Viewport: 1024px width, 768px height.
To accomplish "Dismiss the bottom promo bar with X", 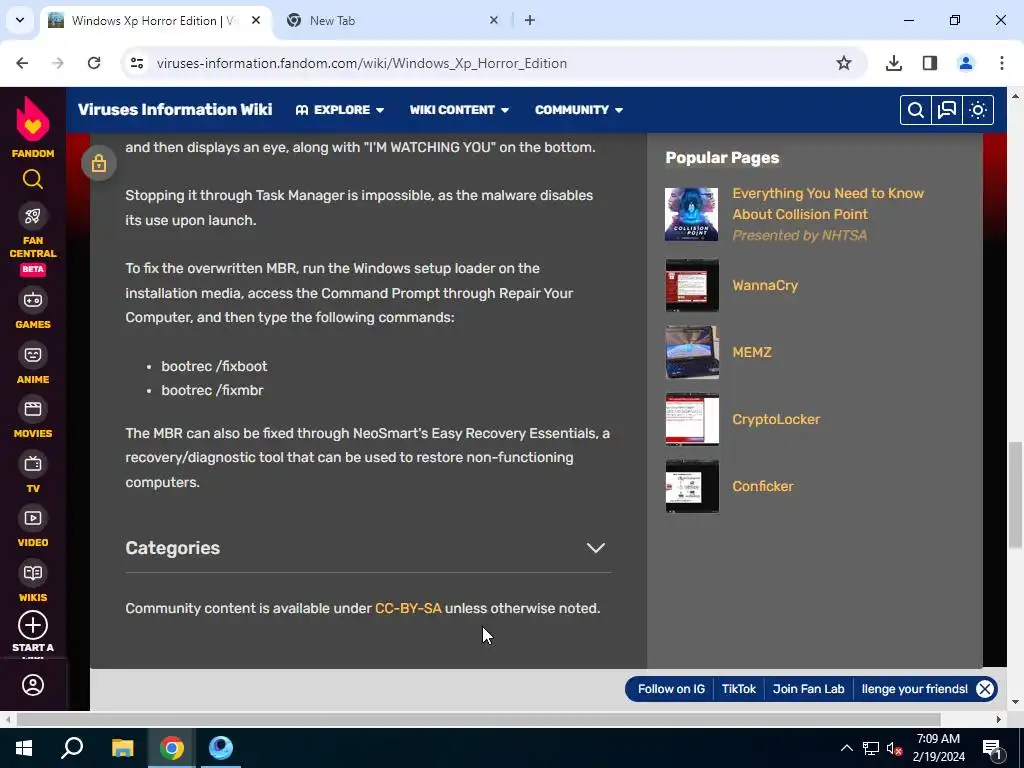I will tap(985, 689).
